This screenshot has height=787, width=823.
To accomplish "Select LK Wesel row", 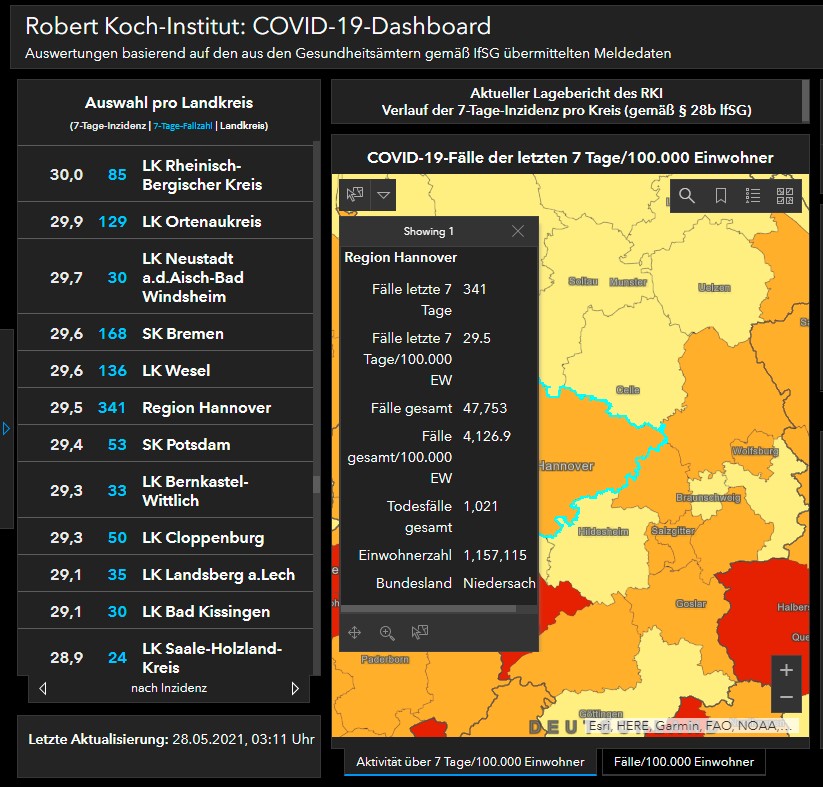I will pos(165,370).
